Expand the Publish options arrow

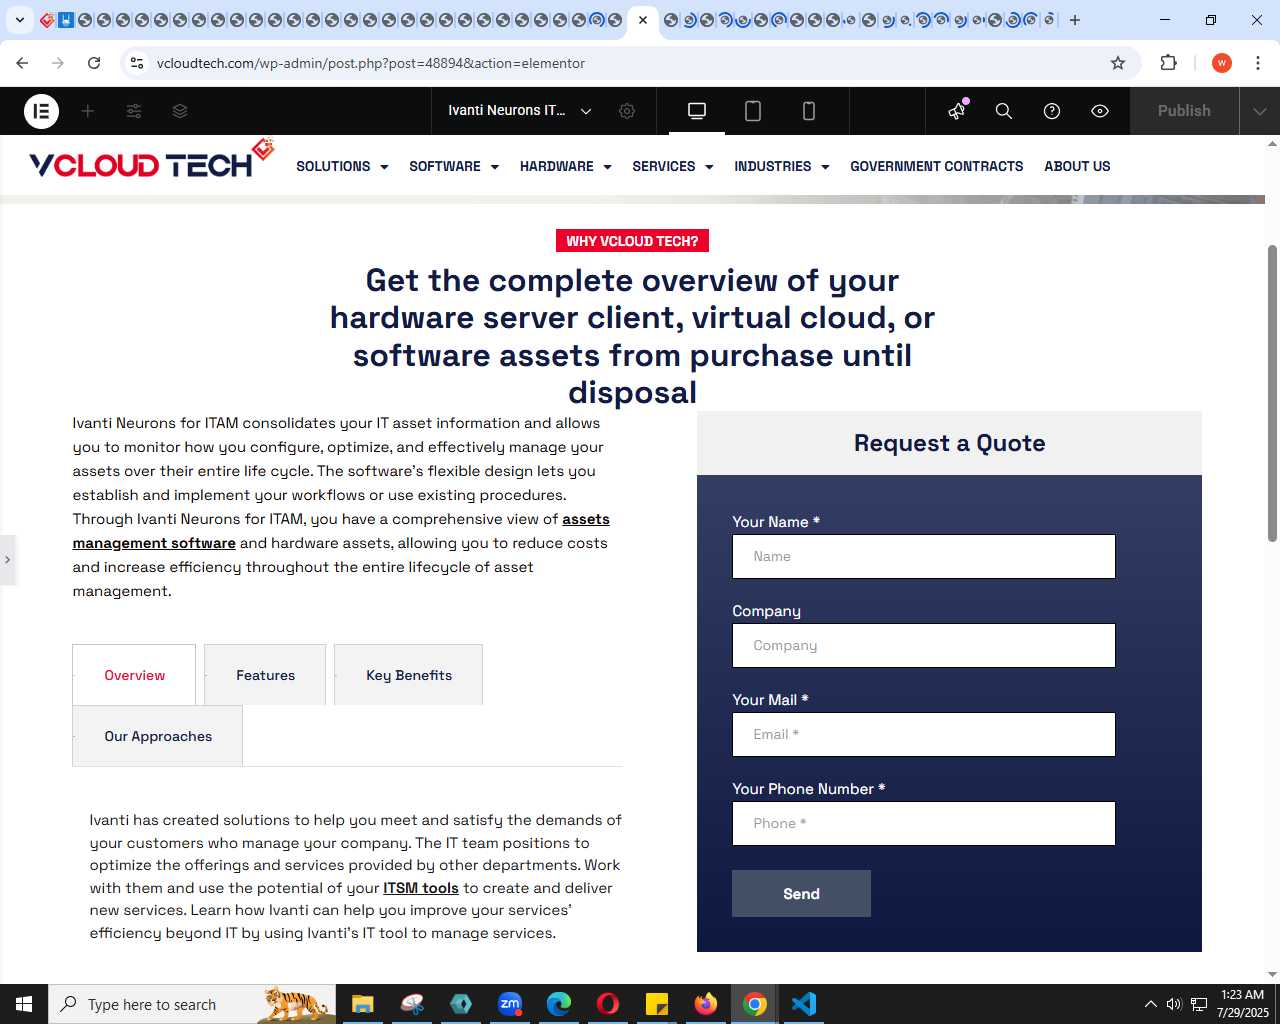click(1260, 111)
